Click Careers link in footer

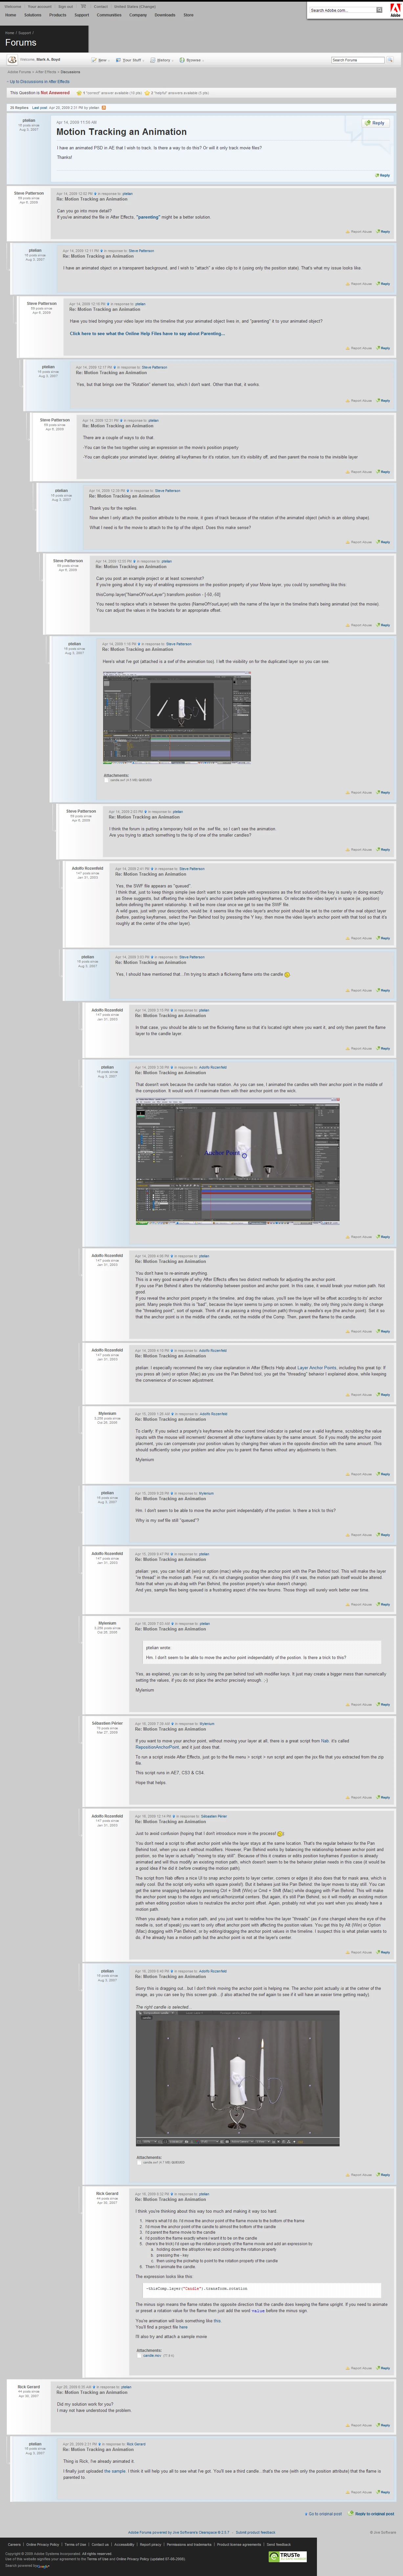click(14, 2544)
